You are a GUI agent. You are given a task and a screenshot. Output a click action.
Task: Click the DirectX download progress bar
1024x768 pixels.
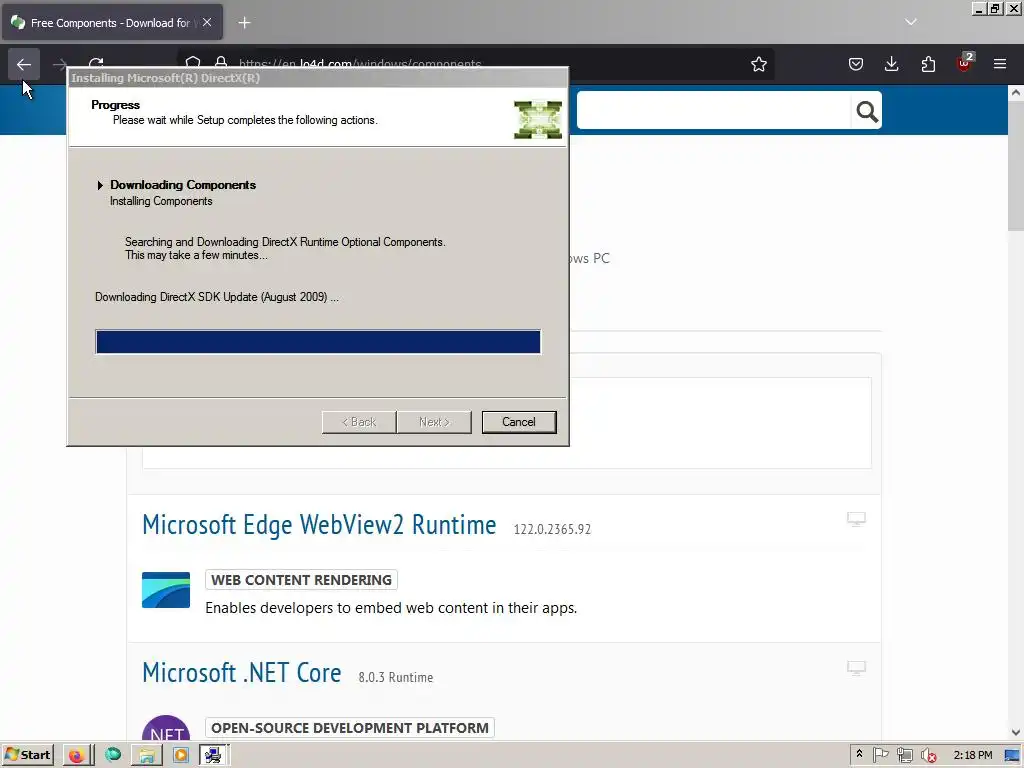[x=318, y=342]
